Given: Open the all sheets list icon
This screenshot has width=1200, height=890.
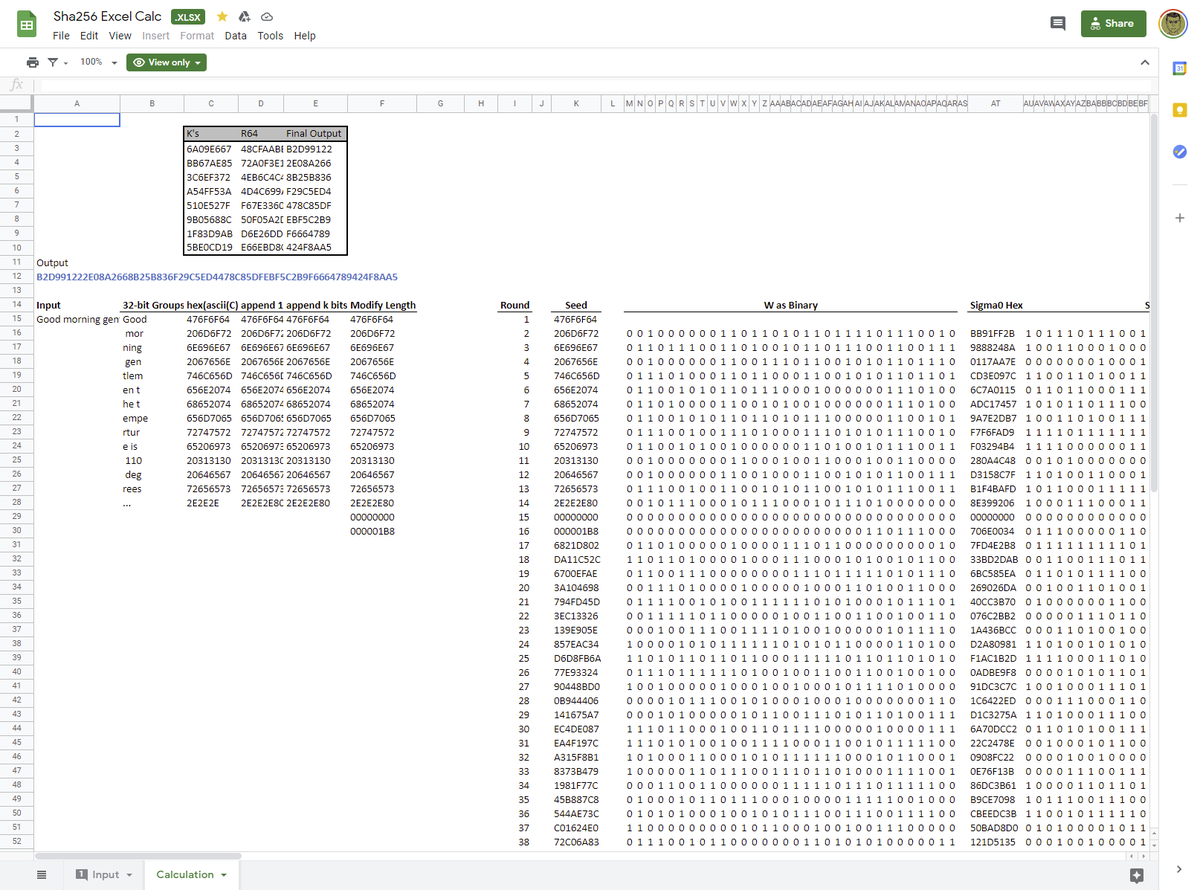Looking at the screenshot, I should pos(42,875).
